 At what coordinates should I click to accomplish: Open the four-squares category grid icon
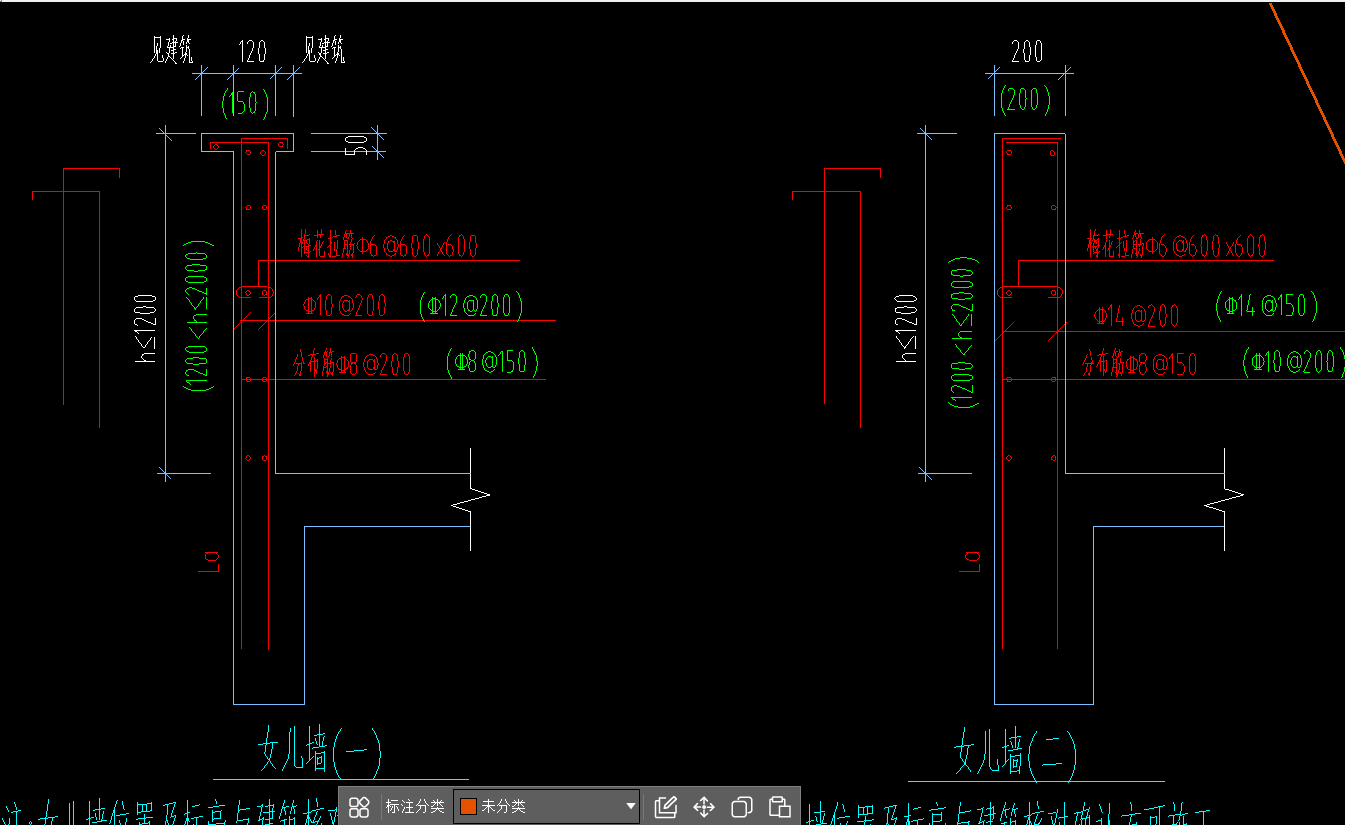359,807
